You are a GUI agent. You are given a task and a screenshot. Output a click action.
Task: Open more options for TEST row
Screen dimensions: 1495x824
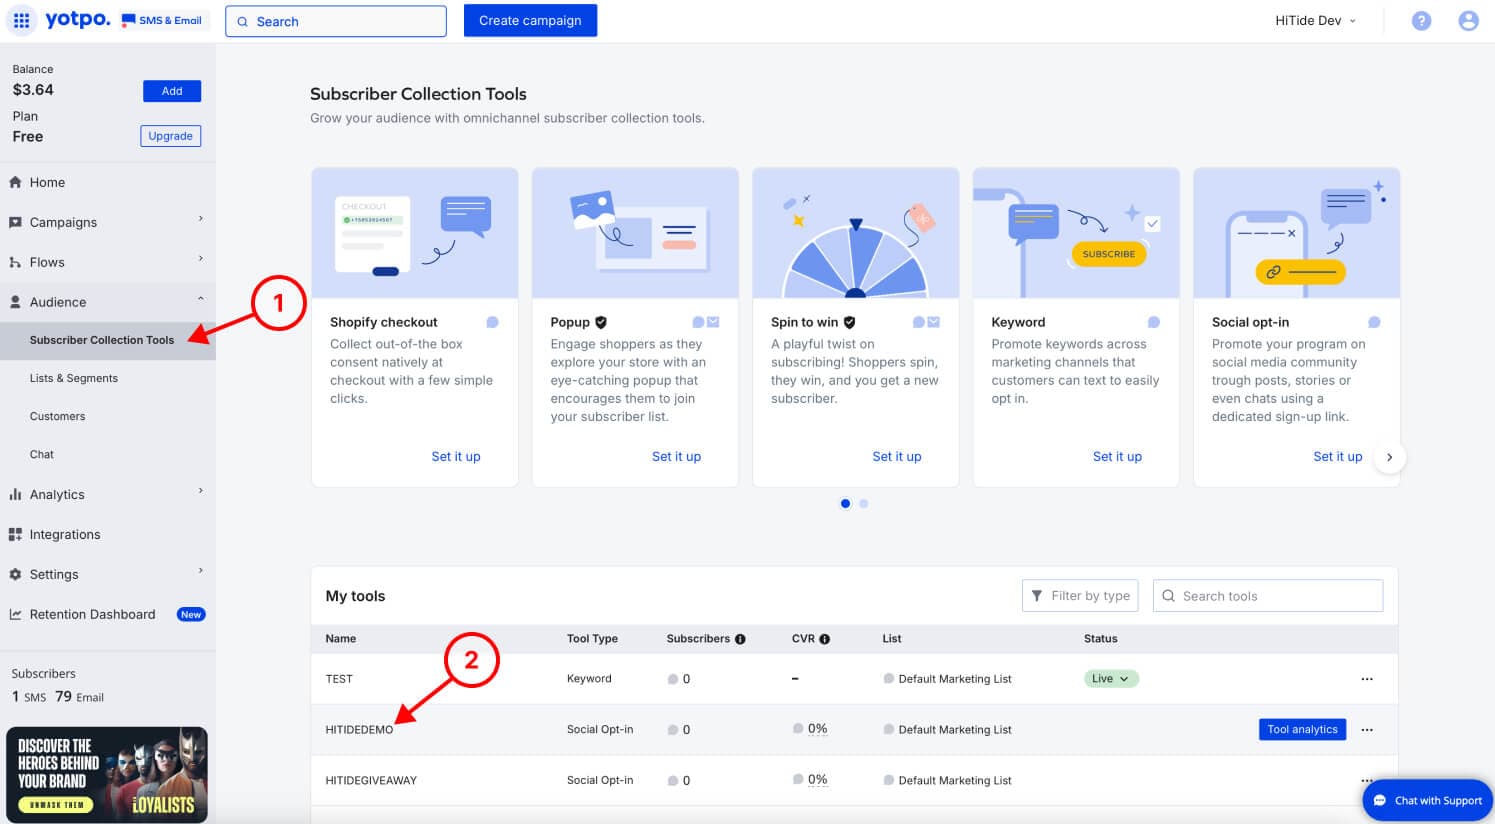click(x=1367, y=679)
